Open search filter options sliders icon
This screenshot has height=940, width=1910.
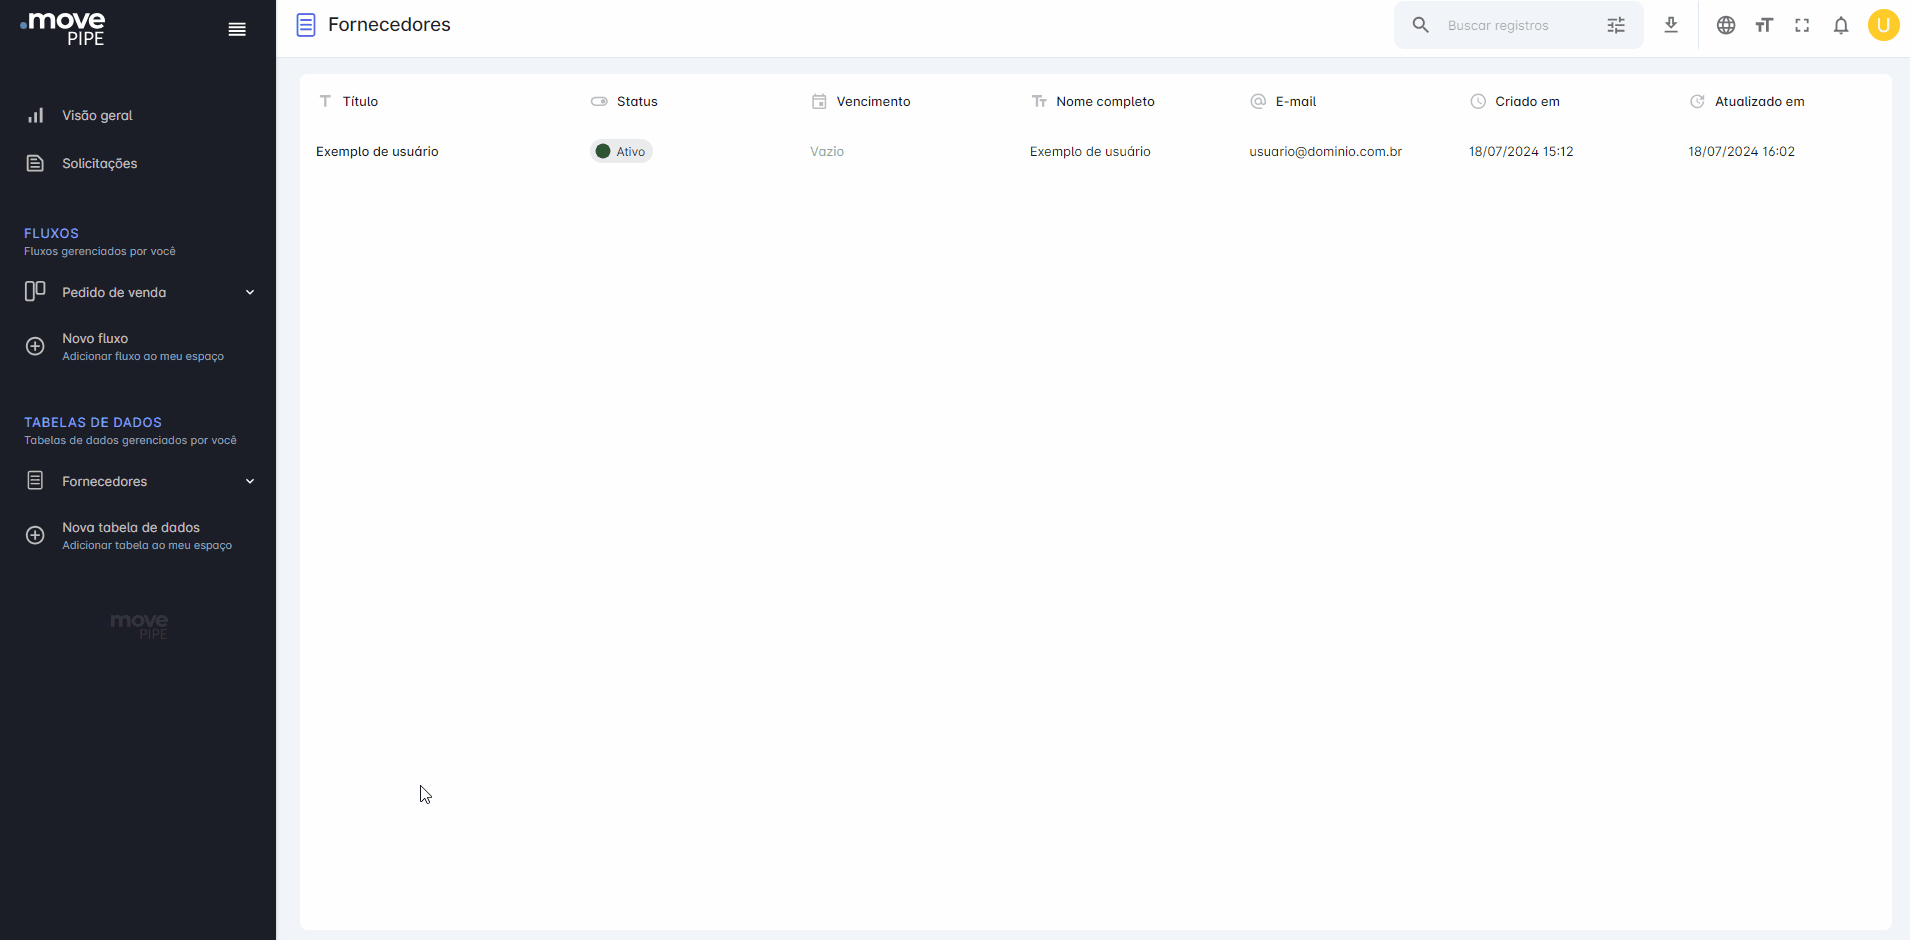point(1616,25)
